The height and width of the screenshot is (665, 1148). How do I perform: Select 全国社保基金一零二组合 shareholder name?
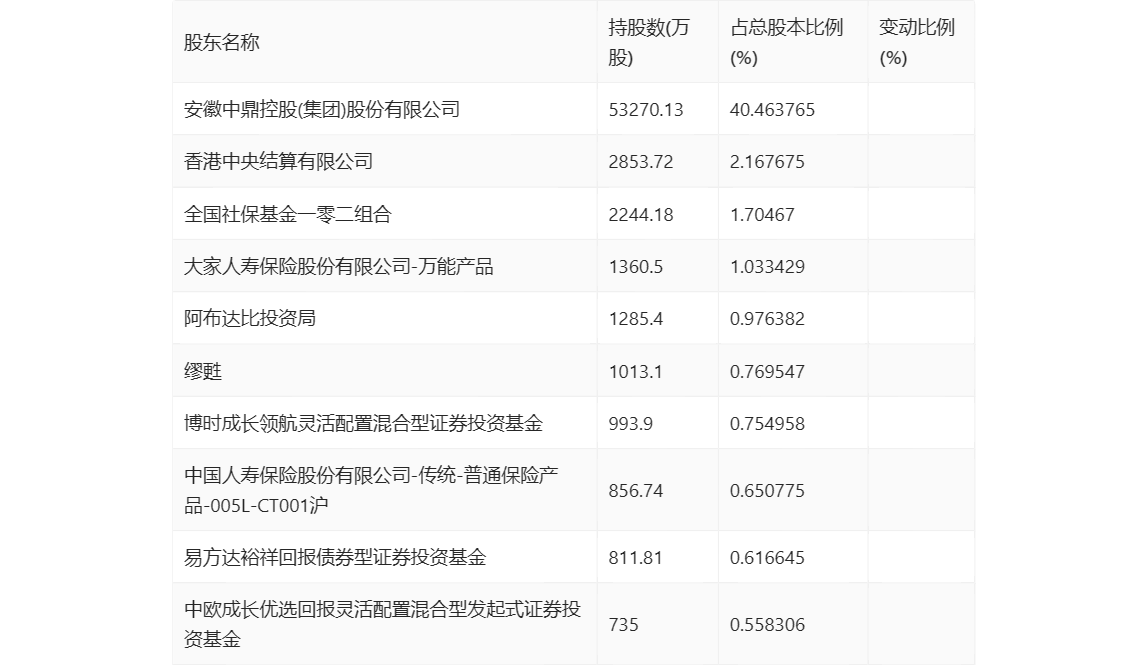pos(288,215)
